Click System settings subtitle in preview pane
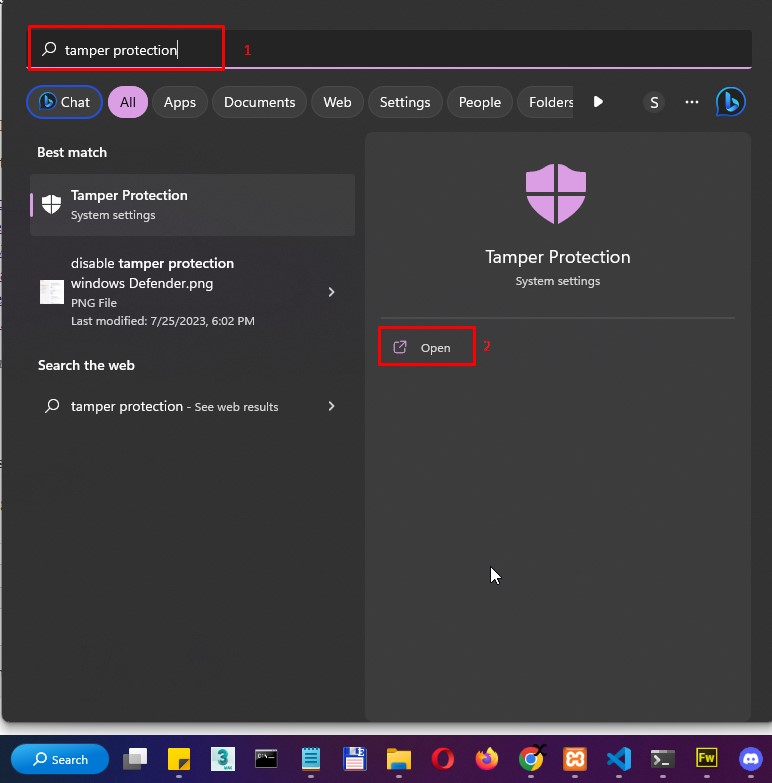 pyautogui.click(x=558, y=281)
